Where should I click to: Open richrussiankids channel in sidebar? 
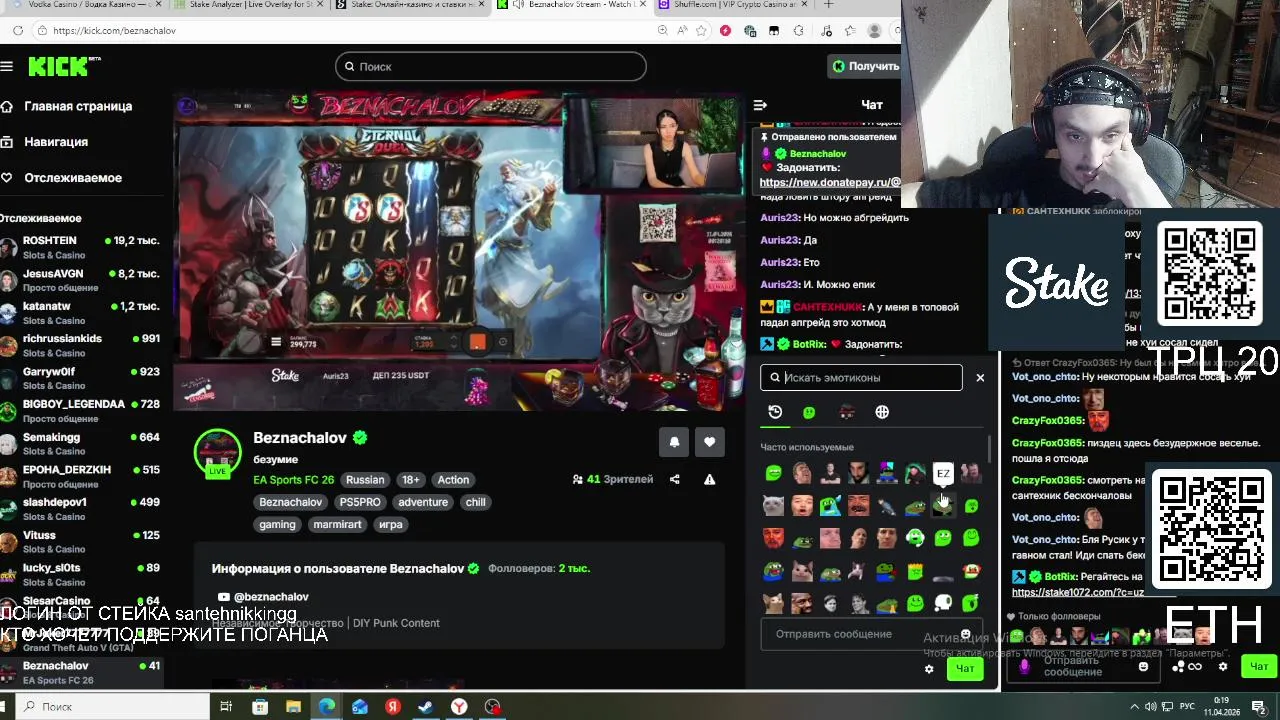point(81,345)
